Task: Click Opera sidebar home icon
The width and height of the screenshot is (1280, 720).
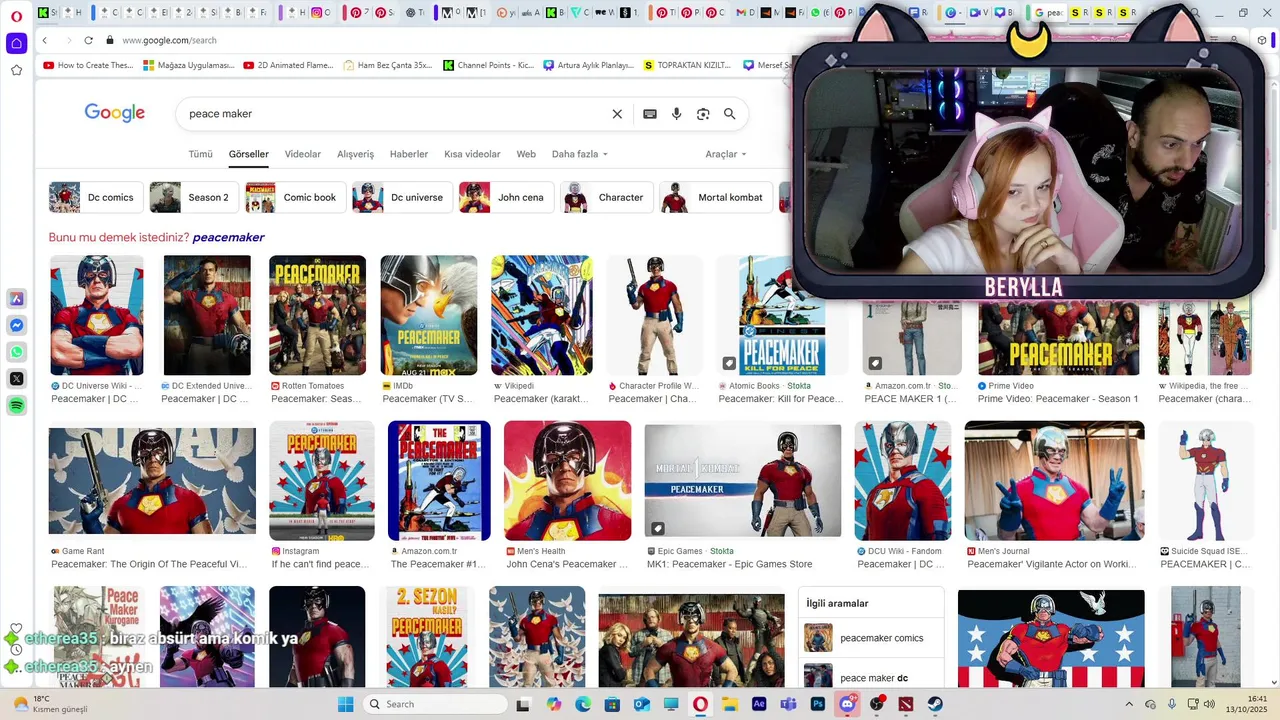Action: coord(16,43)
